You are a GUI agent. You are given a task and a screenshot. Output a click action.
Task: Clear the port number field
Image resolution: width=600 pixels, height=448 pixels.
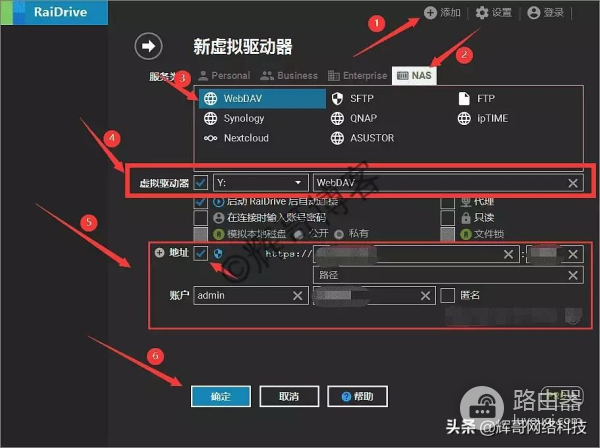tap(573, 254)
